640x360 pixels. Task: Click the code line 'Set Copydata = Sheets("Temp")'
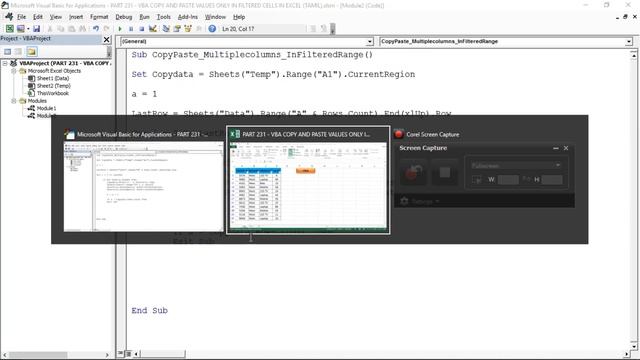273,74
